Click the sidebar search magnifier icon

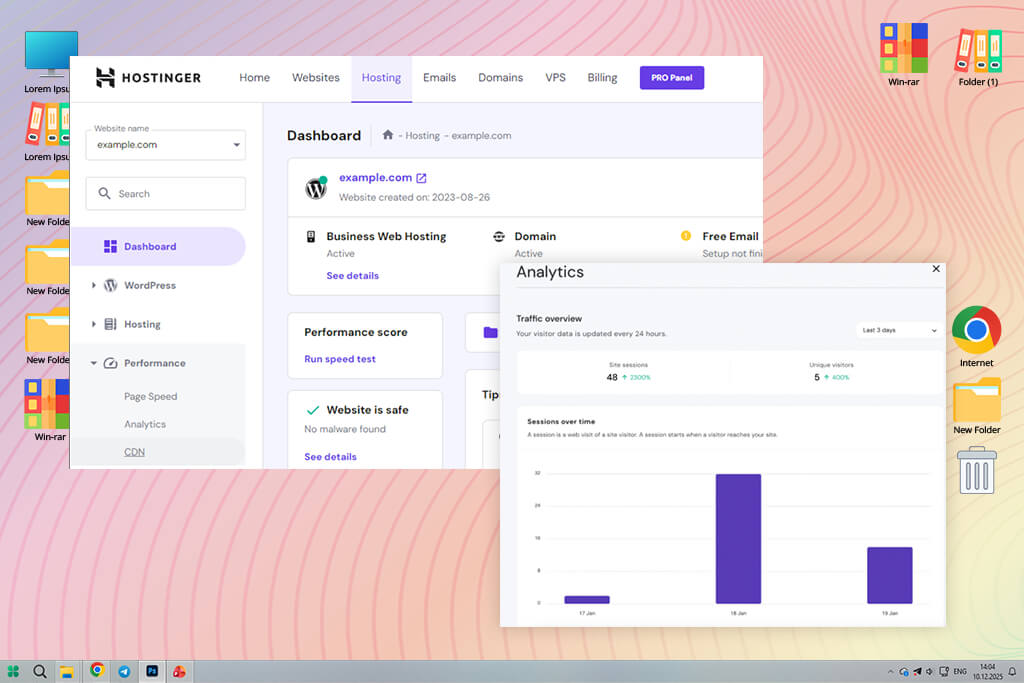click(x=104, y=193)
